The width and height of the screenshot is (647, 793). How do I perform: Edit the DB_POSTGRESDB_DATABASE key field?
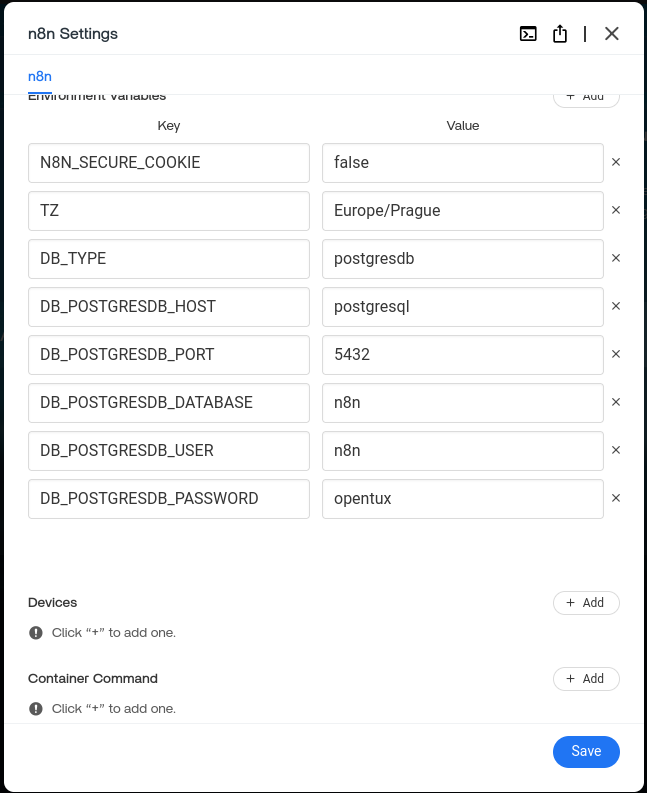(x=169, y=403)
